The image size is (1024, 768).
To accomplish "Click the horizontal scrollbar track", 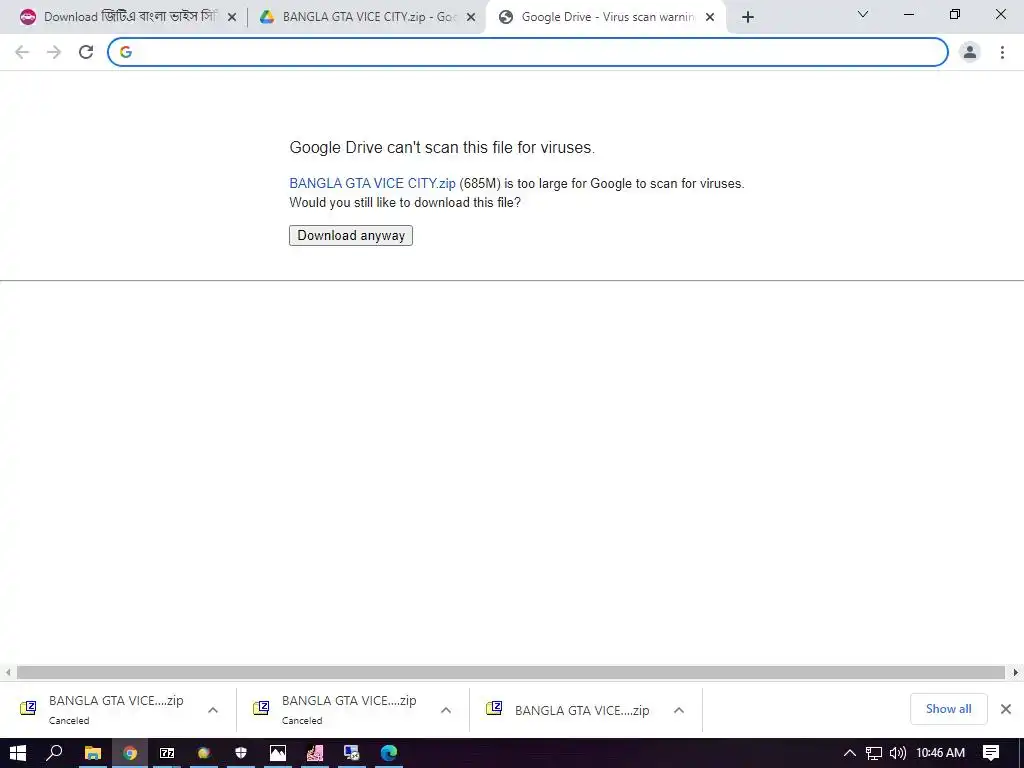I will pos(511,673).
